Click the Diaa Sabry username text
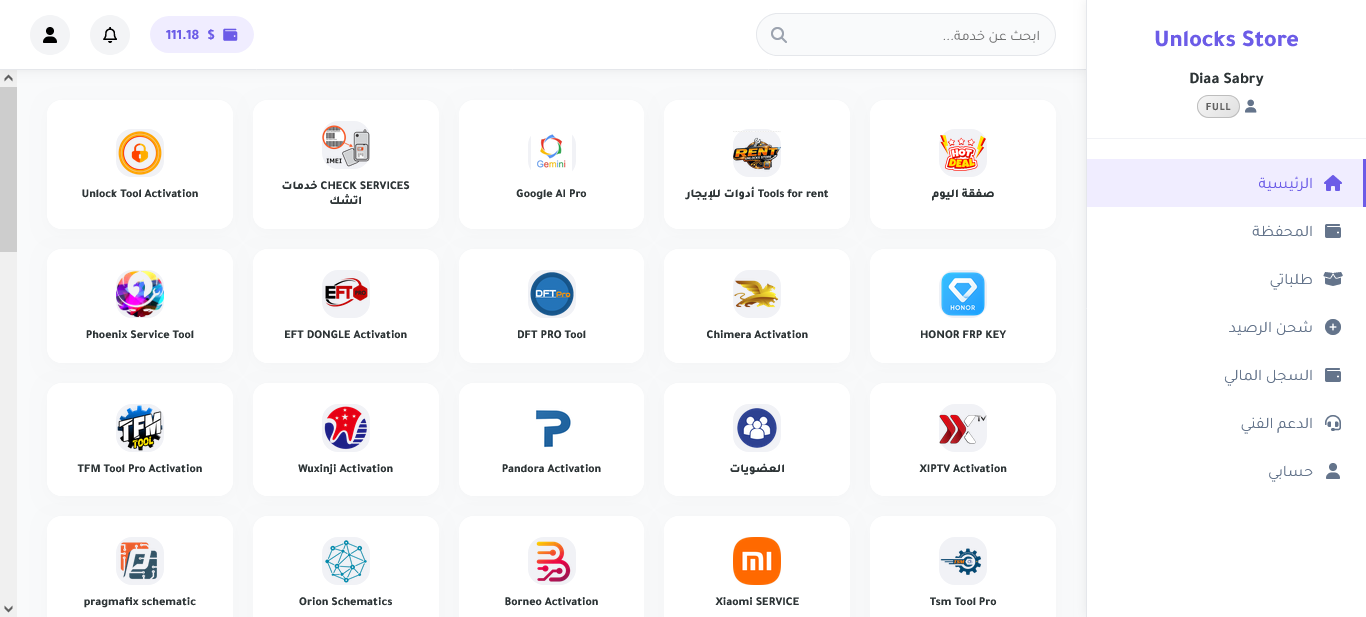Image resolution: width=1366 pixels, height=617 pixels. tap(1226, 78)
